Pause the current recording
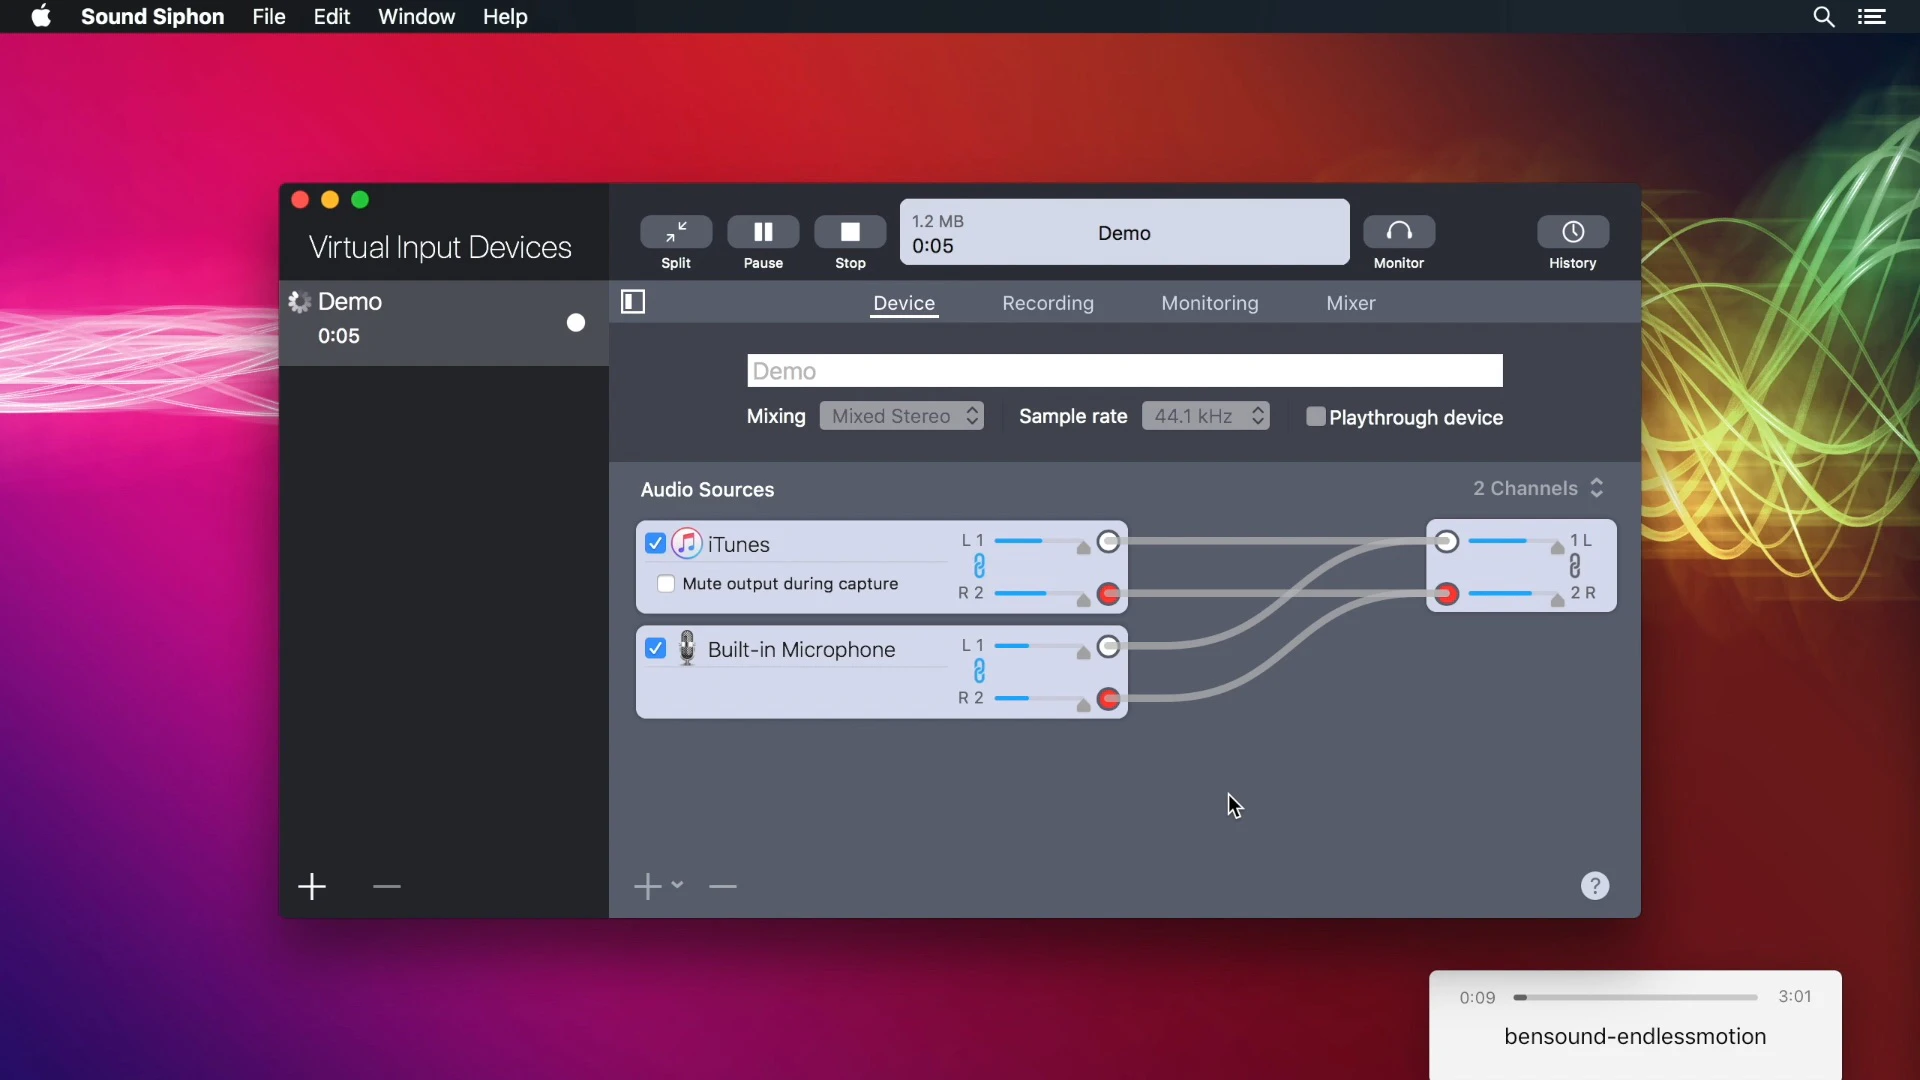Viewport: 1920px width, 1080px height. [763, 232]
